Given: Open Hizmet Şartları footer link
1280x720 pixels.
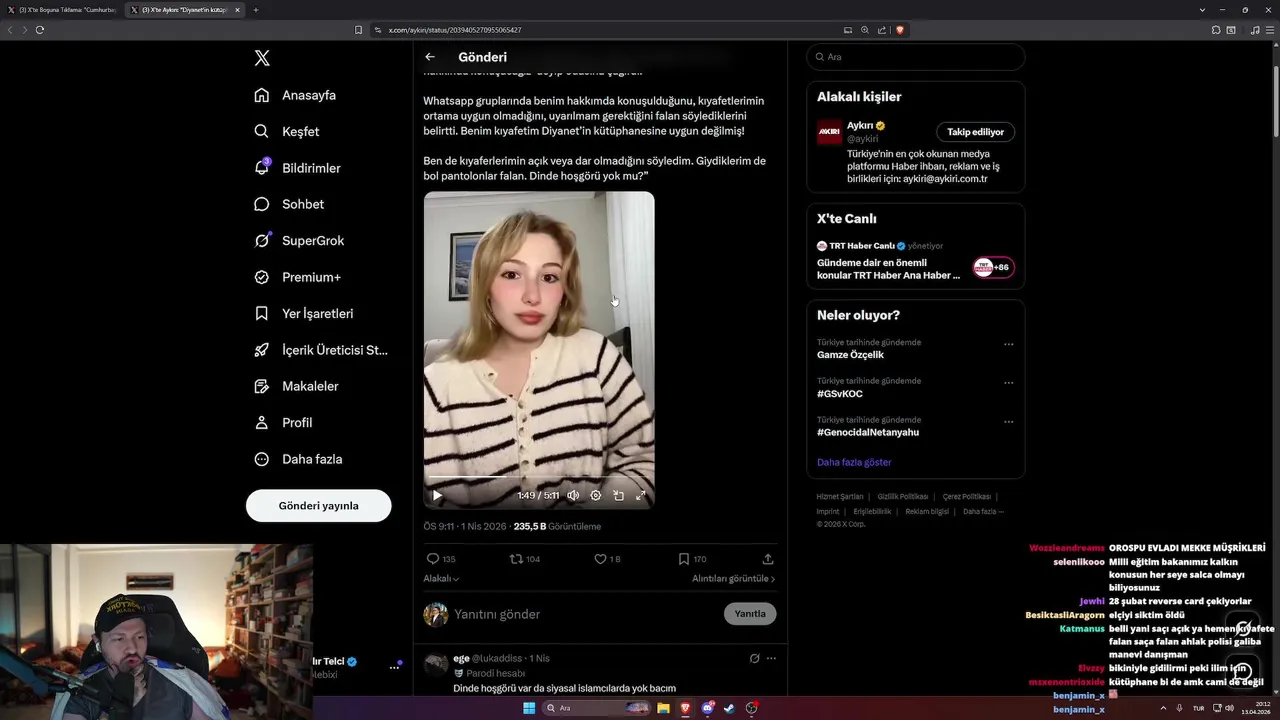Looking at the screenshot, I should [840, 497].
